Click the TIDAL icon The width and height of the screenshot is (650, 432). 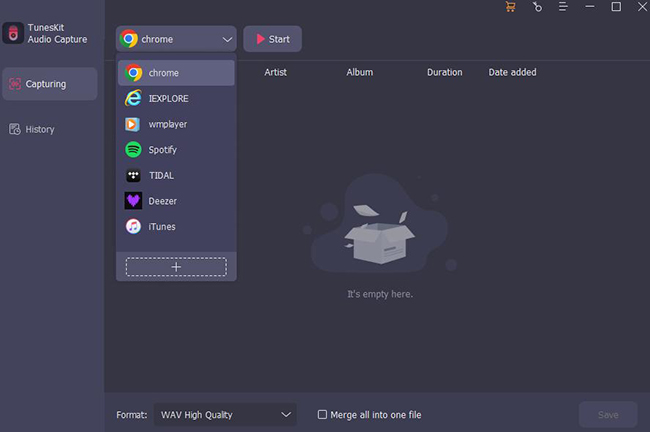click(133, 175)
